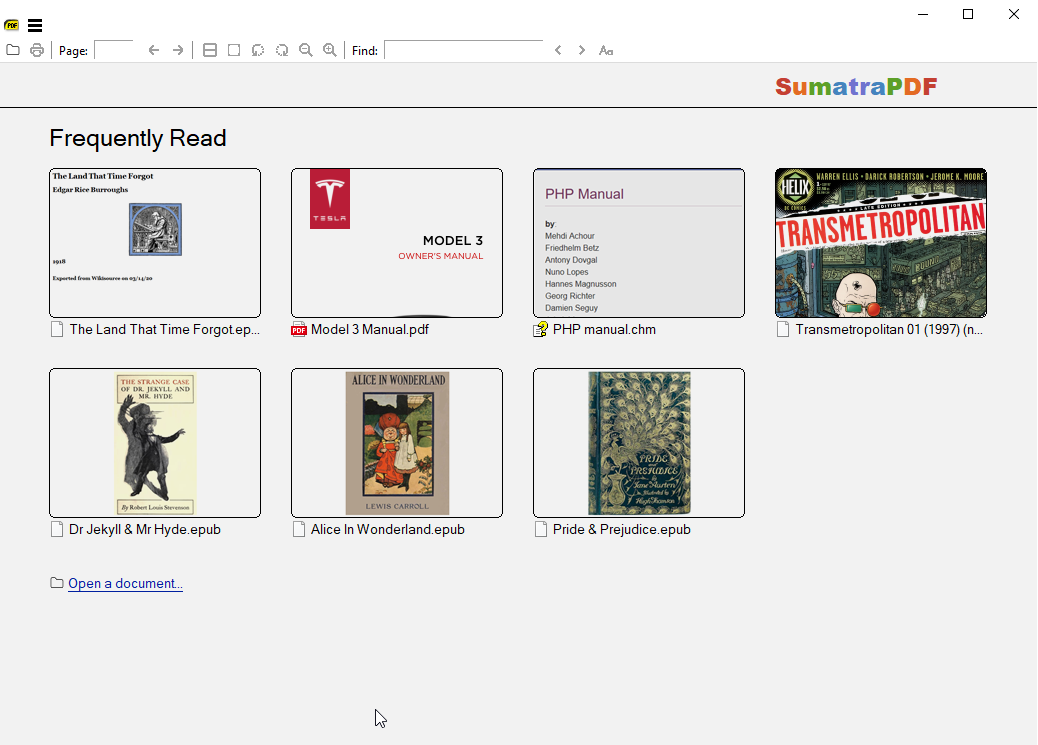
Task: Toggle match case in Find
Action: tap(606, 50)
